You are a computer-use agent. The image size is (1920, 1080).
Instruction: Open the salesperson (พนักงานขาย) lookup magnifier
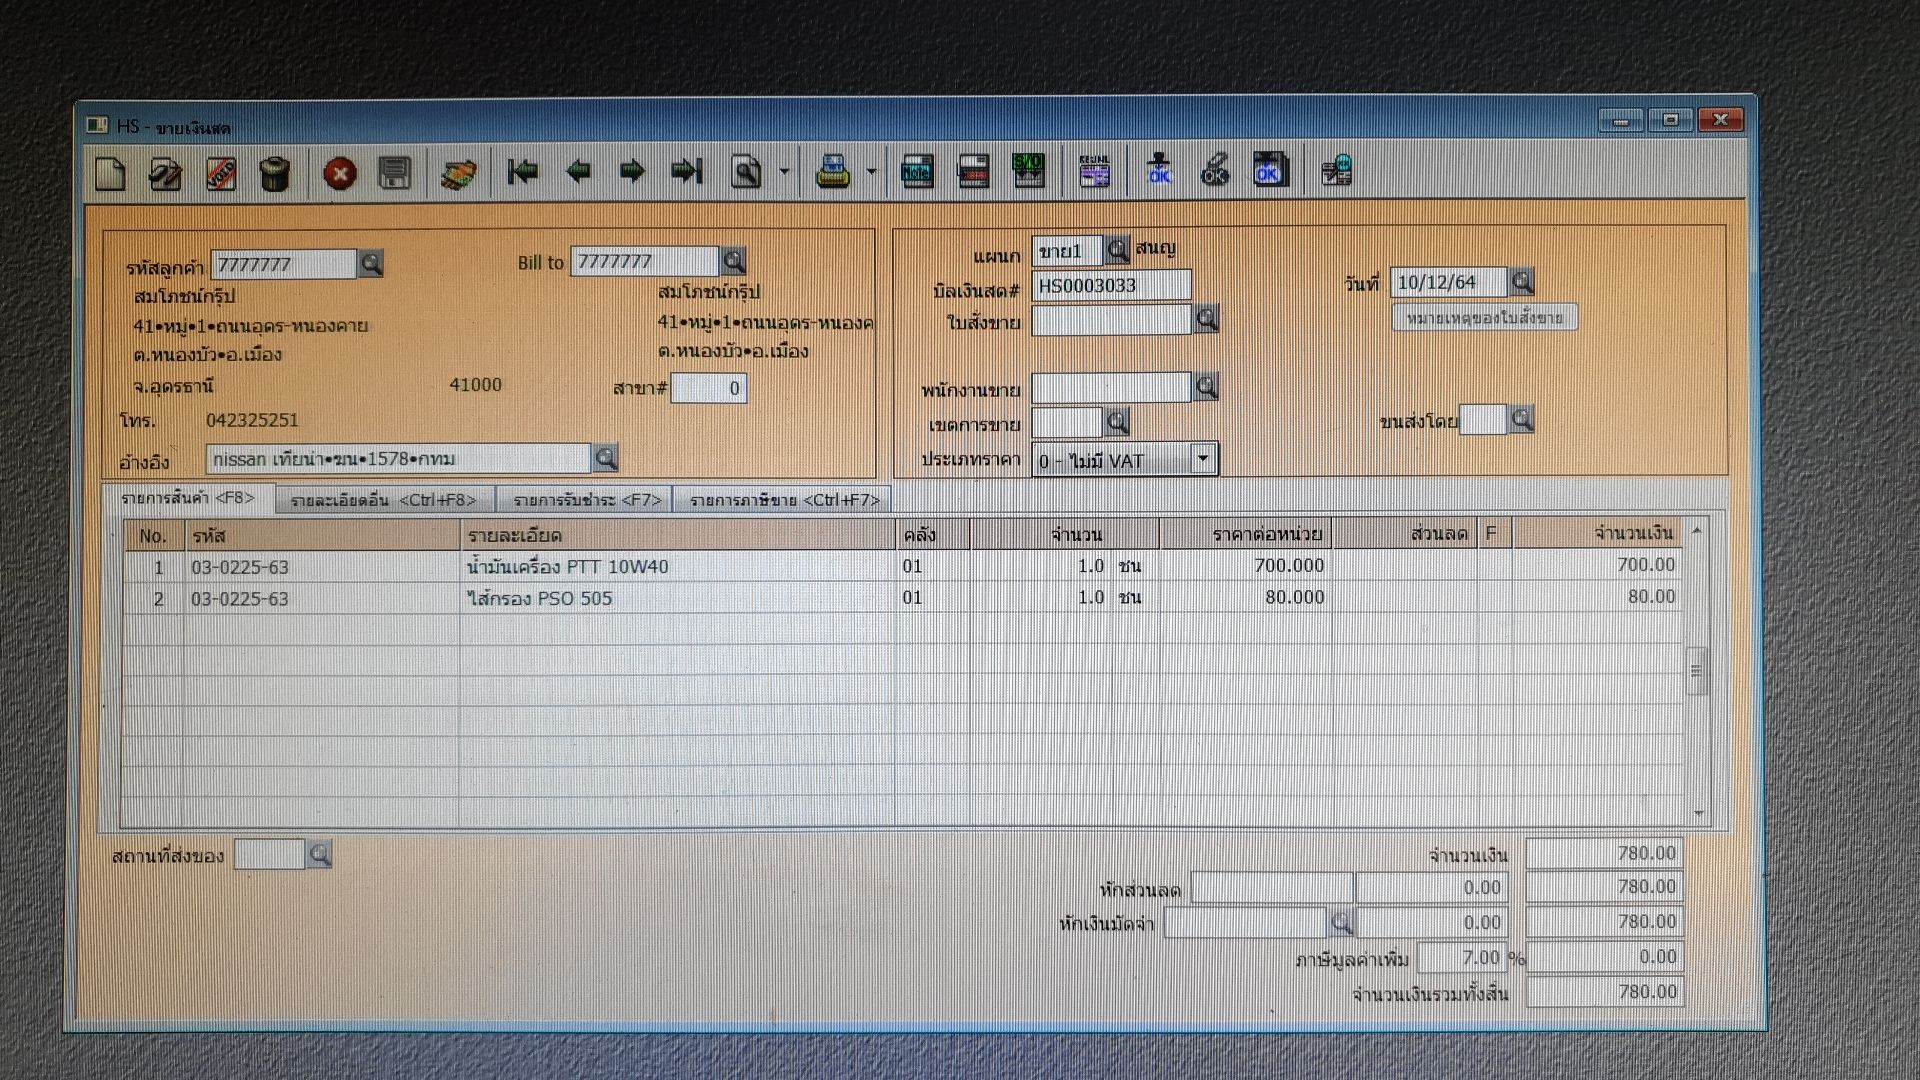coord(1207,387)
